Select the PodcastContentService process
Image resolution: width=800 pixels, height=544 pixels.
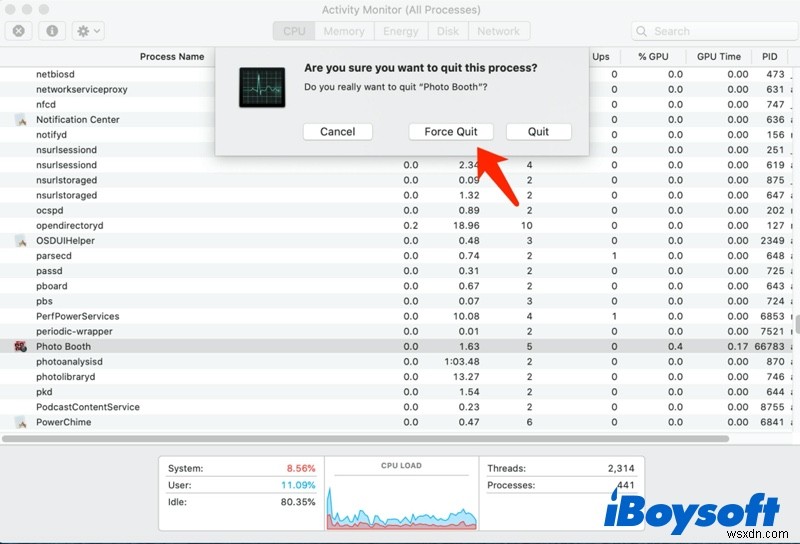tap(88, 407)
